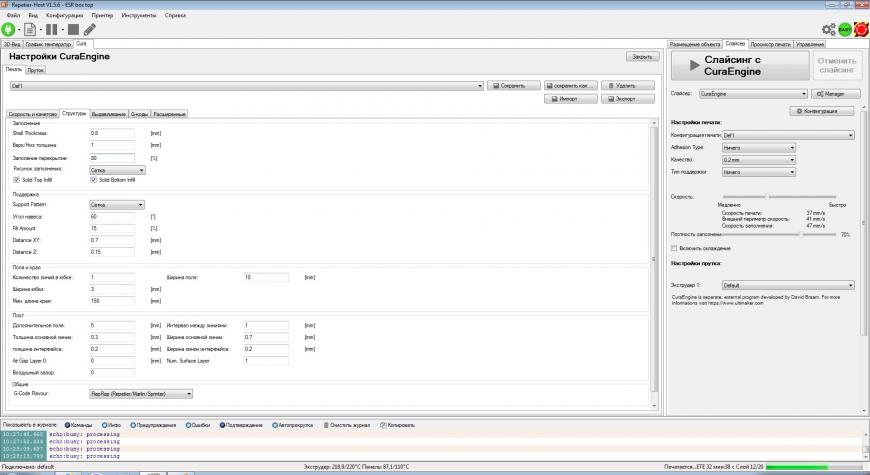Click the Конфигурация button in slicer panel

pyautogui.click(x=821, y=111)
